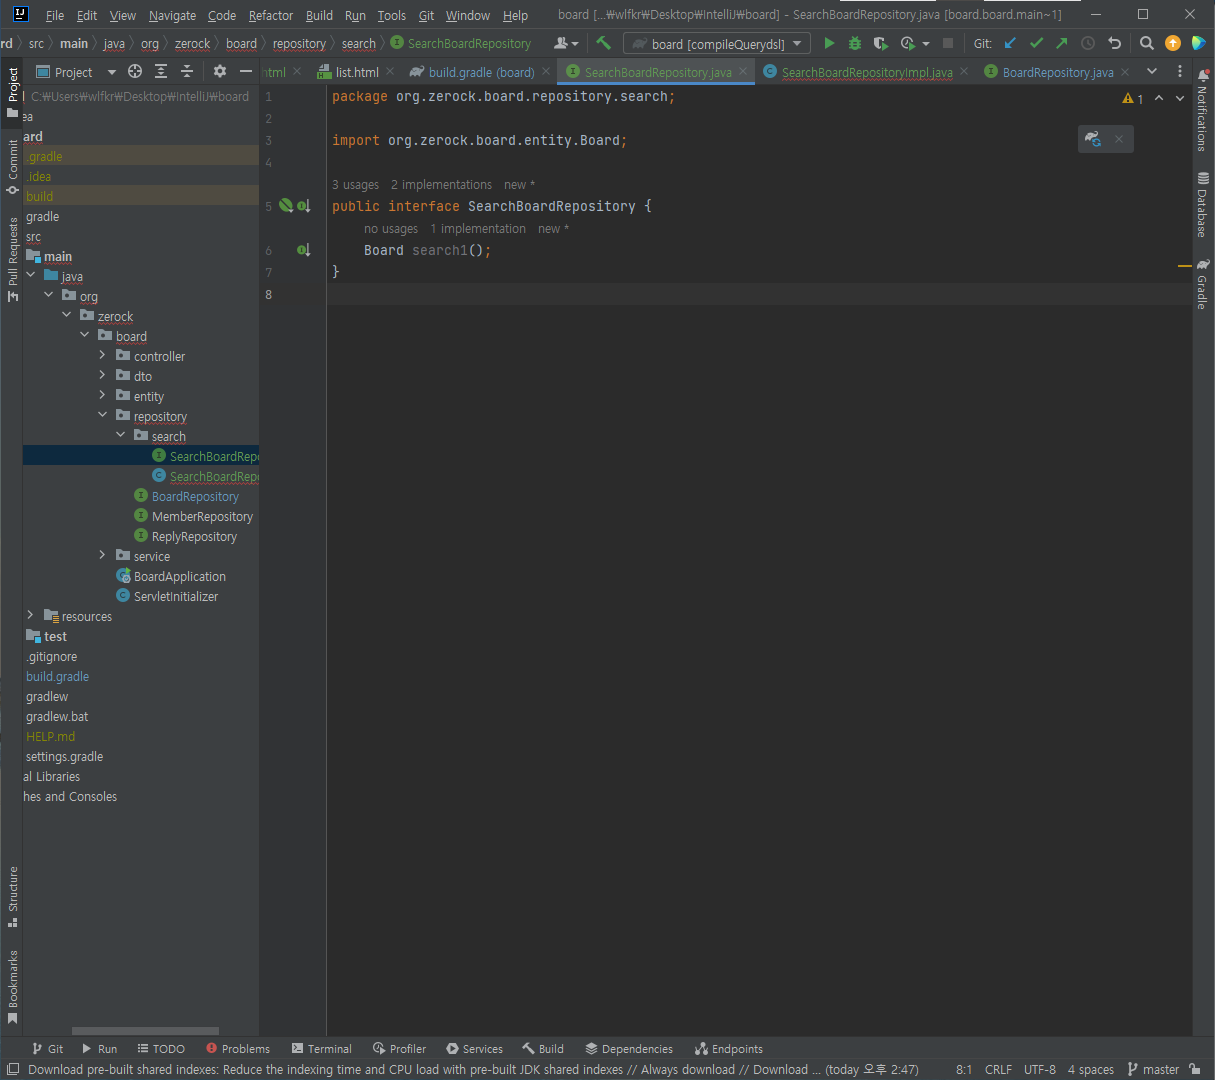Toggle the Database tool window on right stripe
This screenshot has width=1215, height=1080.
tap(1202, 205)
